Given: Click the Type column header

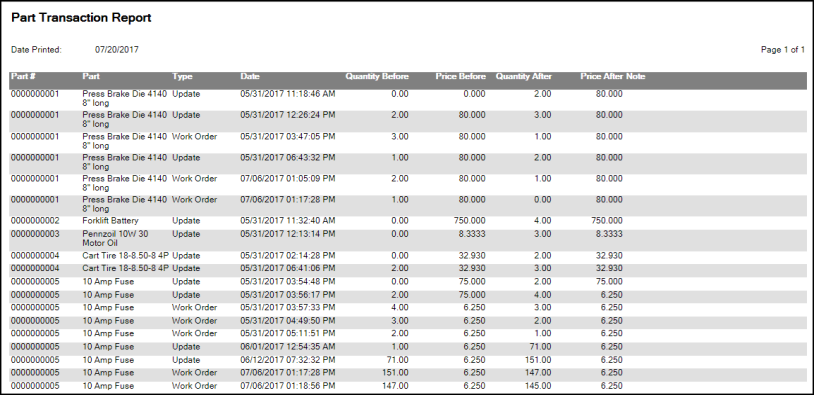Looking at the screenshot, I should click(x=182, y=76).
